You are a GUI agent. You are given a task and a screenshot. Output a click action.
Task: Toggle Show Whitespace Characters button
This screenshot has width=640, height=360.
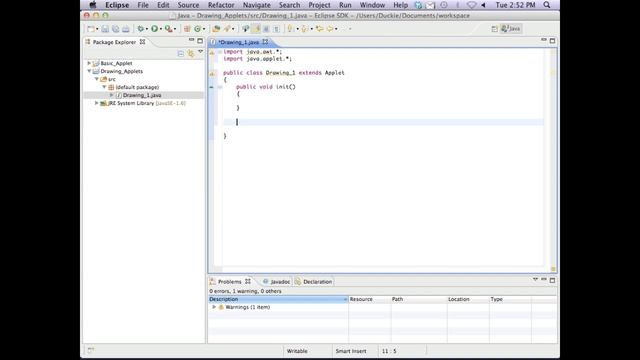click(276, 29)
